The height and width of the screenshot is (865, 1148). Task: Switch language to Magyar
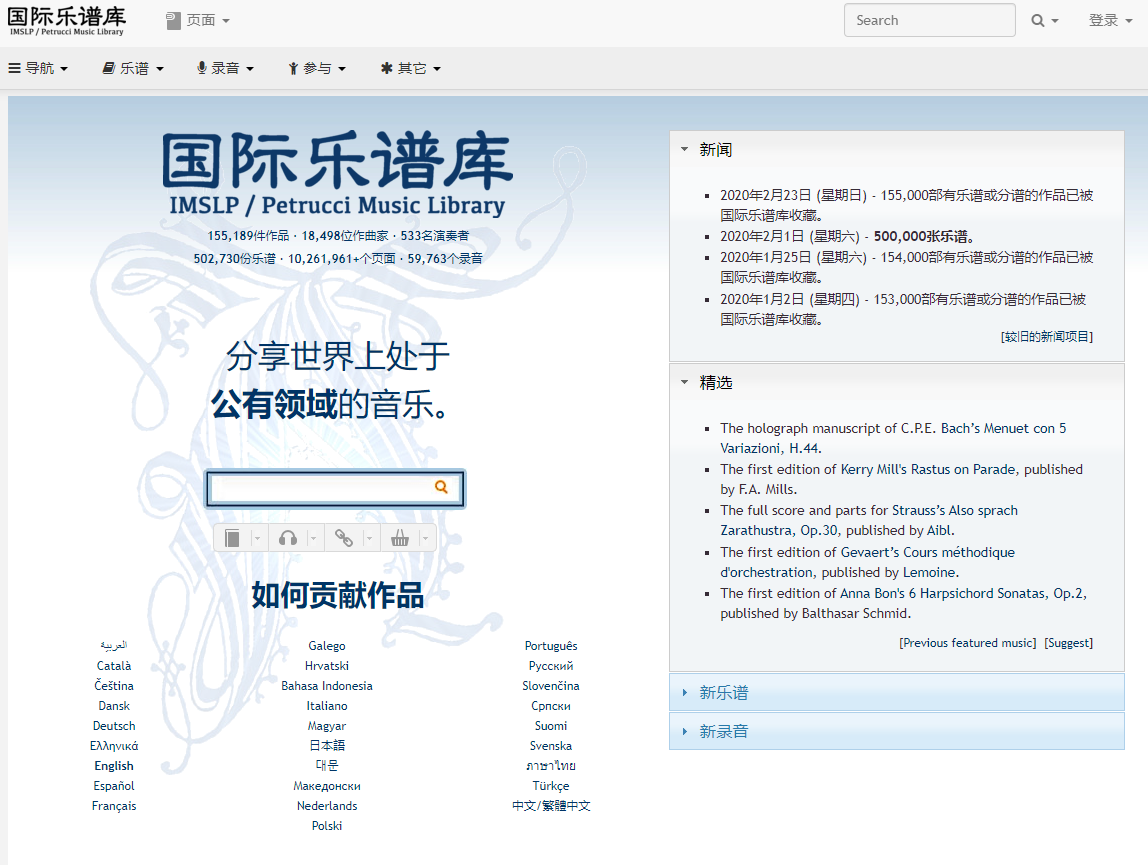tap(327, 726)
